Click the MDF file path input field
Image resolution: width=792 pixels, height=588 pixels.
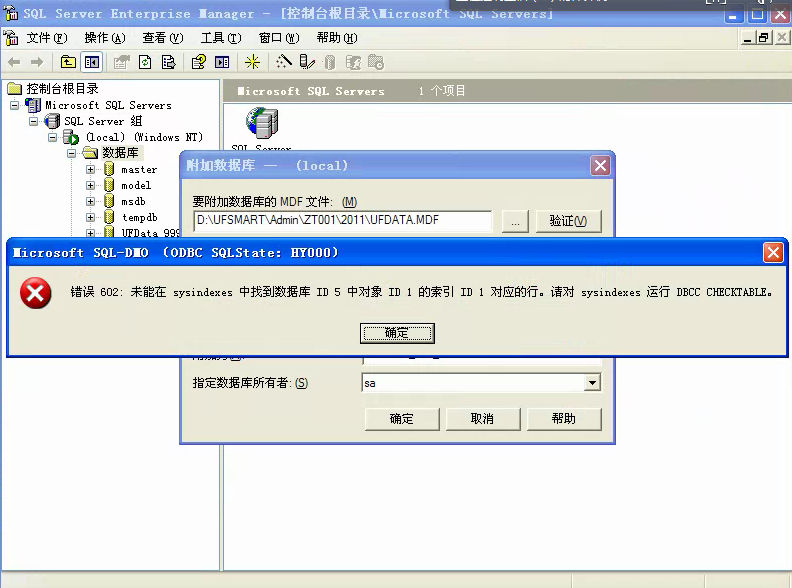click(x=342, y=221)
